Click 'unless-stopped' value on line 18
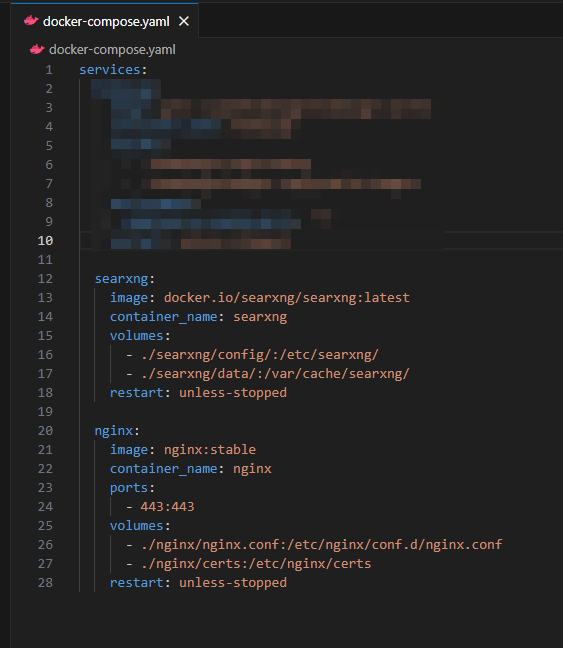The width and height of the screenshot is (563, 648). click(x=233, y=393)
